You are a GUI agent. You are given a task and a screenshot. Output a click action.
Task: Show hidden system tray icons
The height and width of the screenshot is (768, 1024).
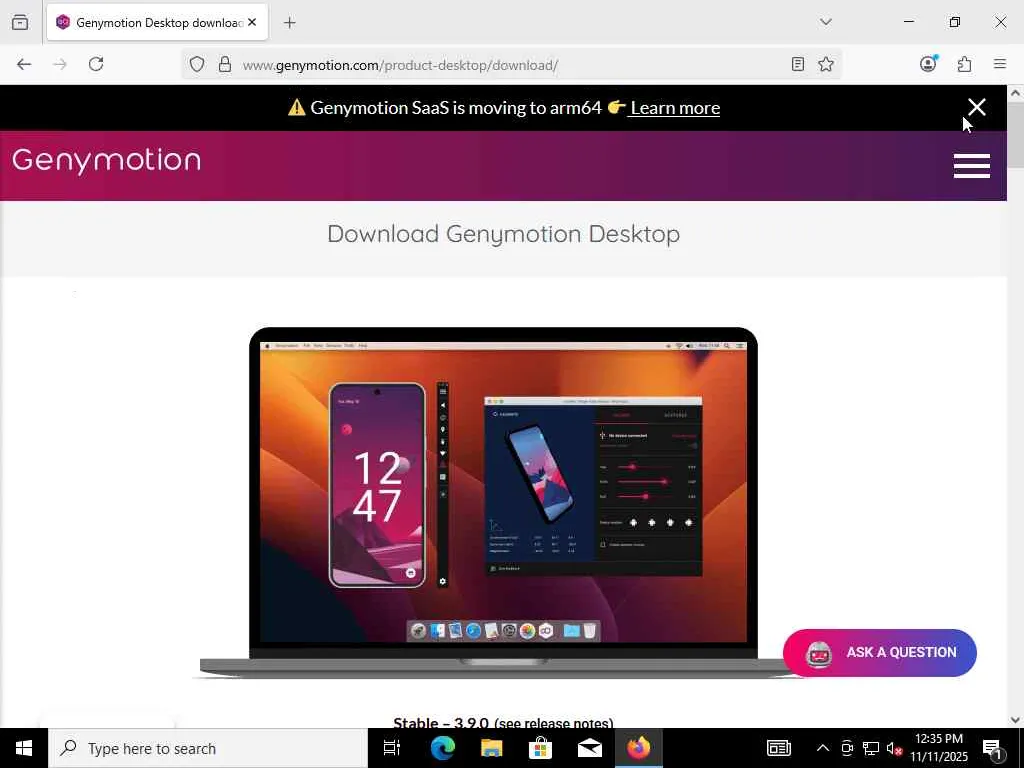click(x=823, y=748)
